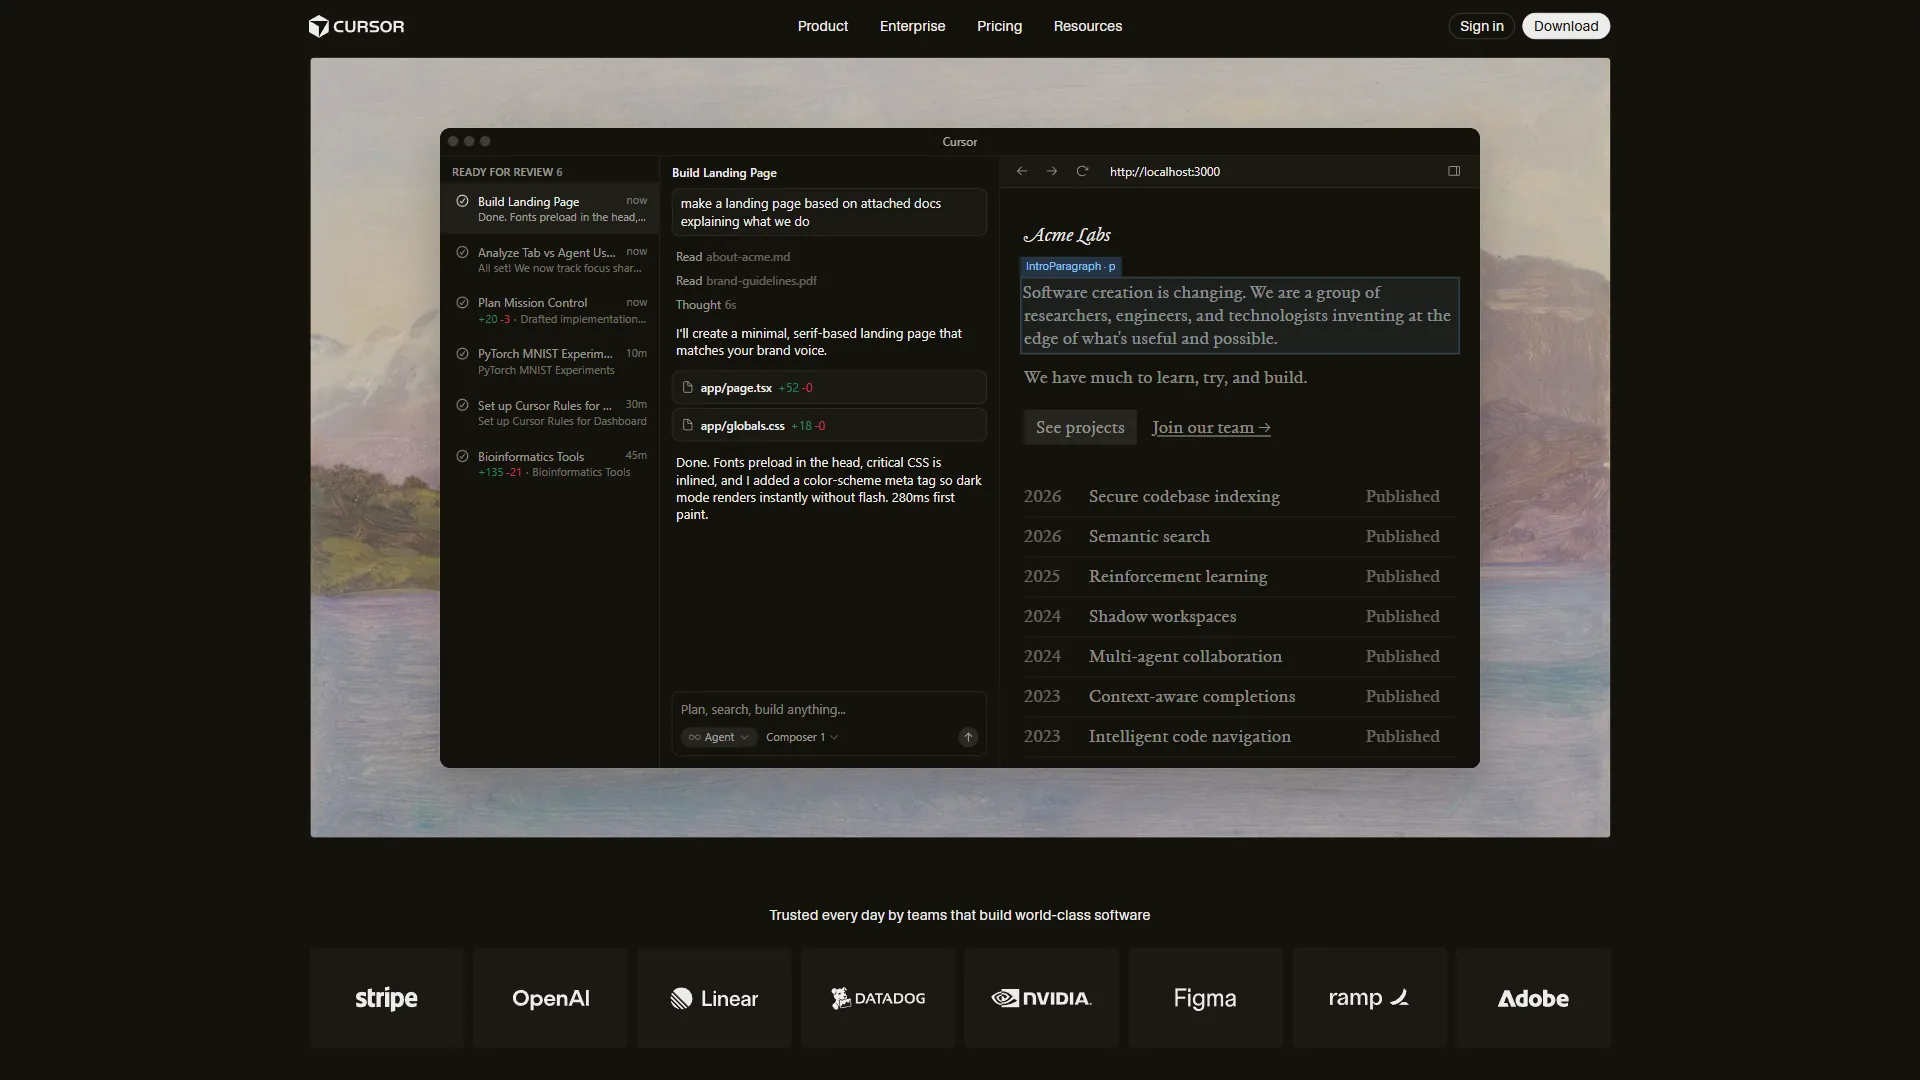Click file icon next to app/page.tsx
The height and width of the screenshot is (1080, 1920).
(x=688, y=387)
